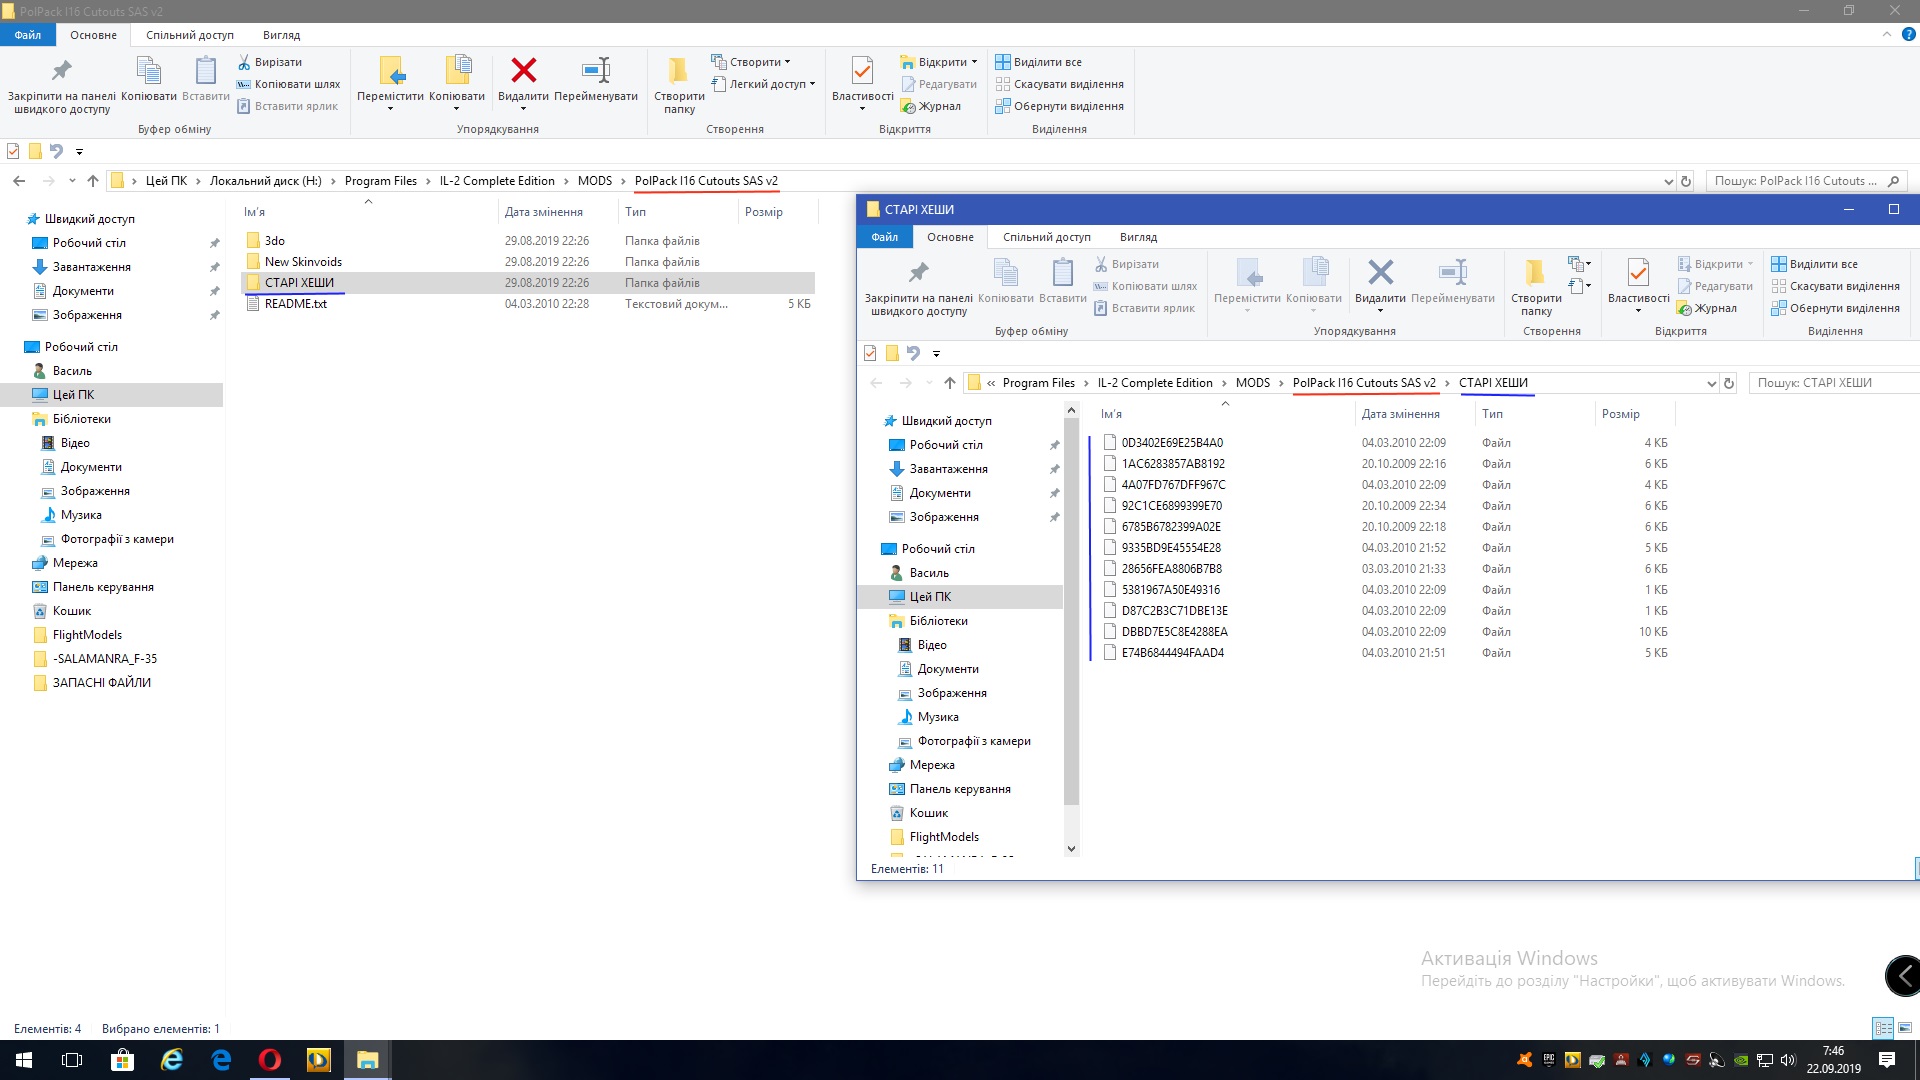Click the search field in the СТАРІ ХЕШИ window
This screenshot has width=1920, height=1080.
1830,383
